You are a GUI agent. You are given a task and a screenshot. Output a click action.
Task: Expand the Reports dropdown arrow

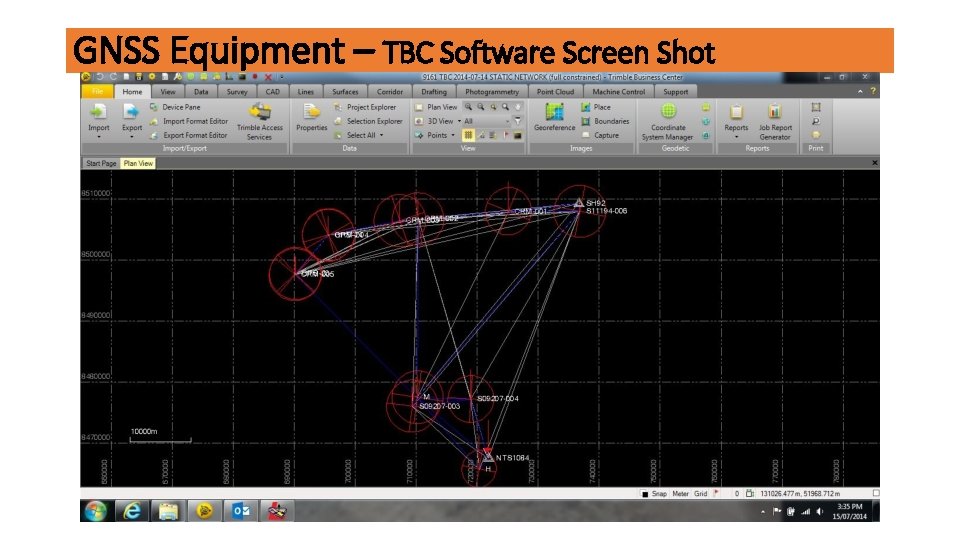[x=736, y=137]
